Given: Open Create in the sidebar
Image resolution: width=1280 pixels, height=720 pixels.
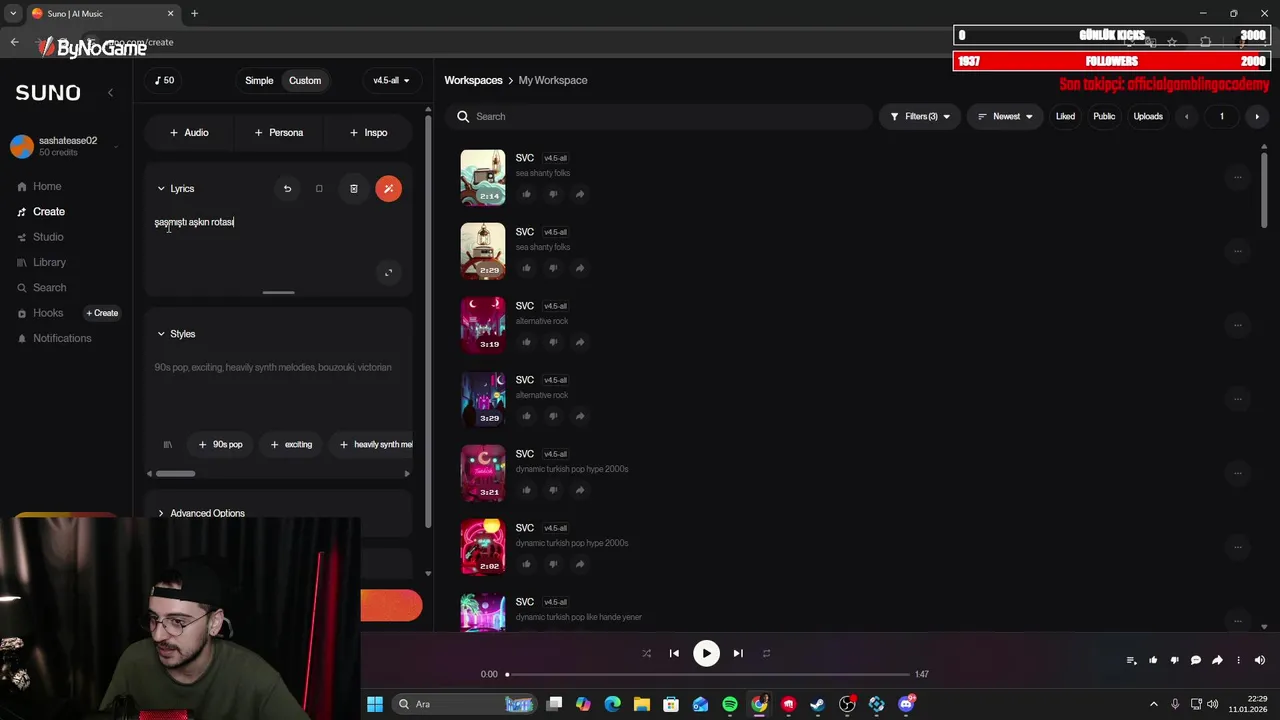Looking at the screenshot, I should point(42,212).
